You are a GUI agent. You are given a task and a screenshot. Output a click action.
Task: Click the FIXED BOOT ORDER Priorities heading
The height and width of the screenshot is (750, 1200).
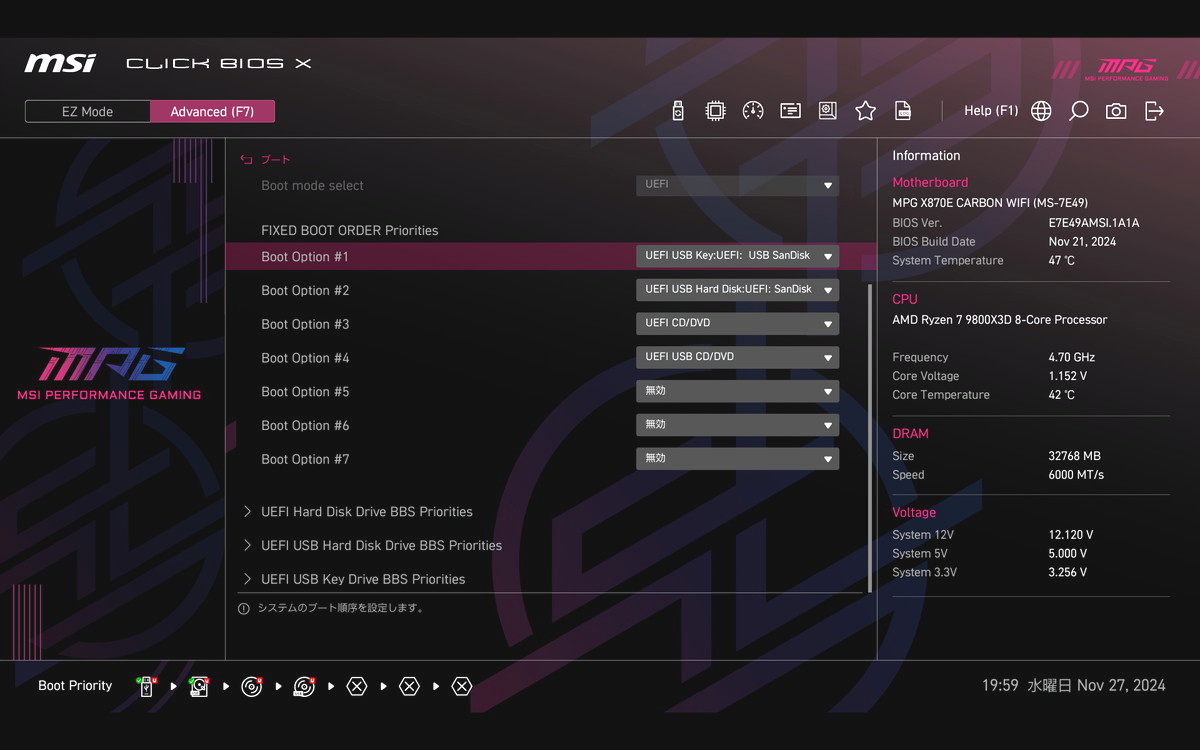tap(350, 231)
